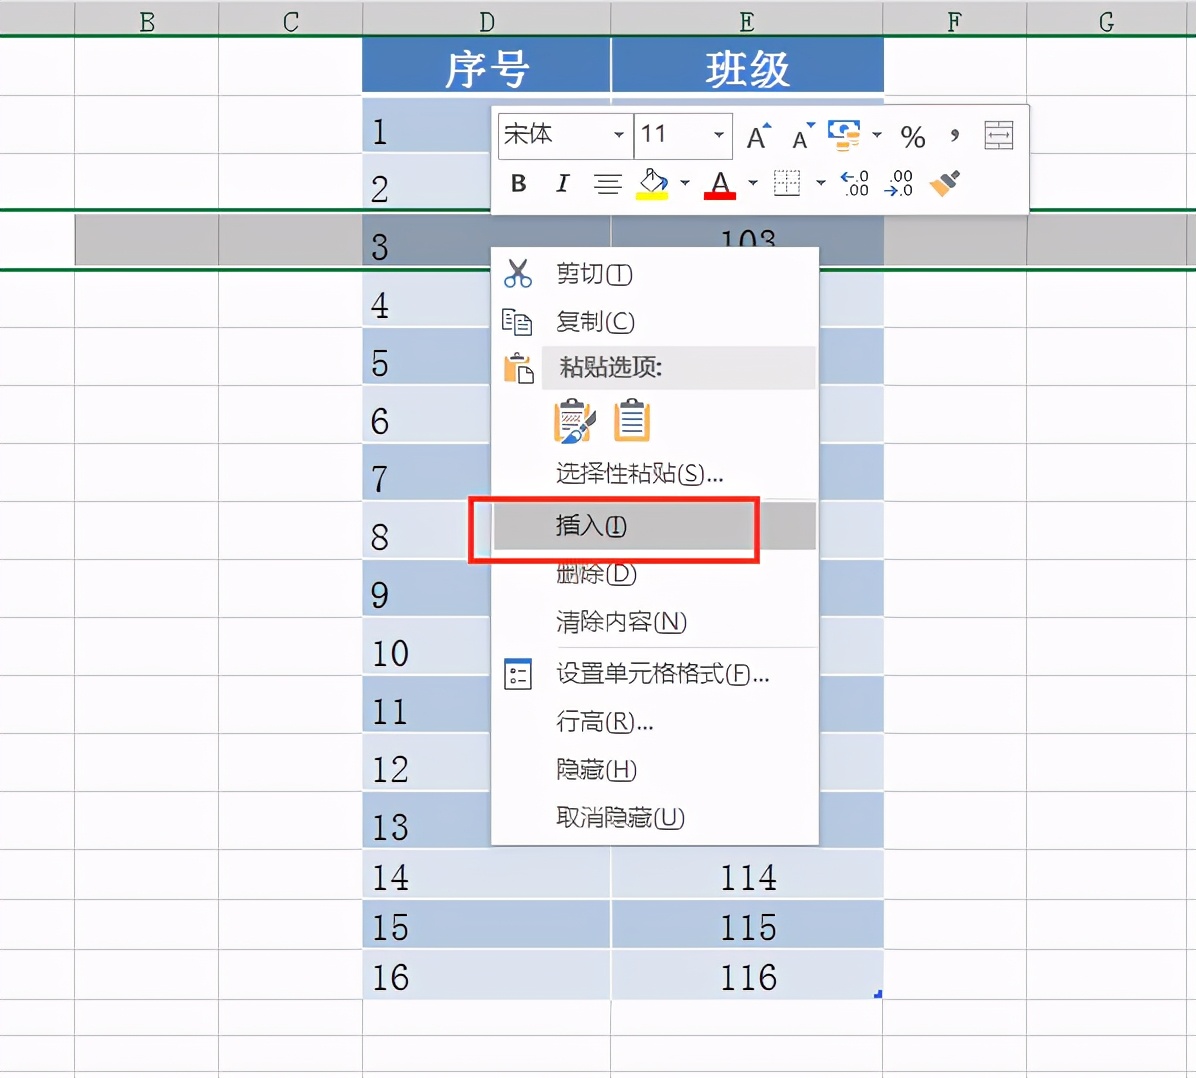Add a decimal place

tap(854, 183)
